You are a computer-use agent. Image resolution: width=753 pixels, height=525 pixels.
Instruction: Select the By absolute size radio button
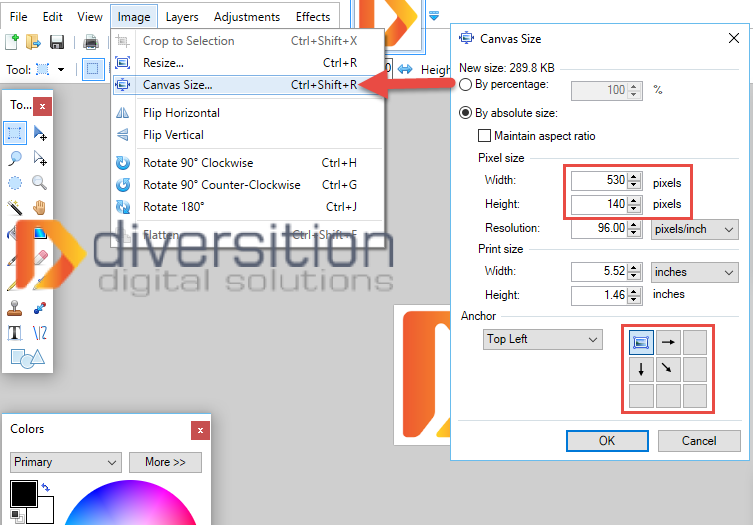[465, 113]
